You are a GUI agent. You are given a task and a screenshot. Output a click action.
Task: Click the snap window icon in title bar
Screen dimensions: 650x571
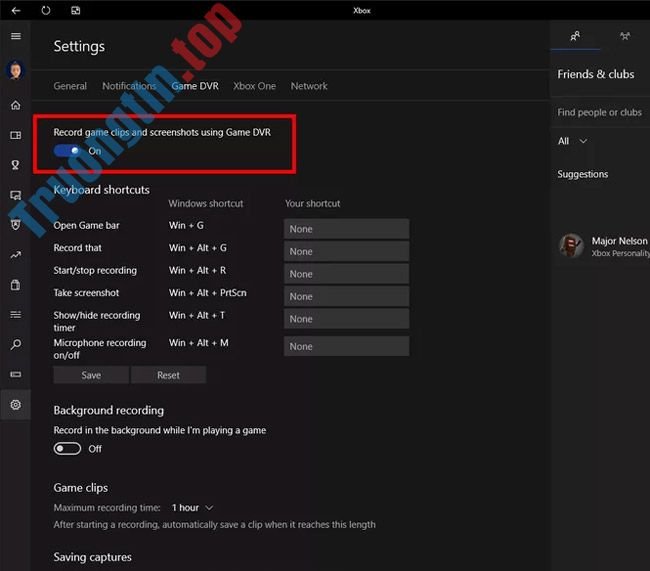point(75,10)
